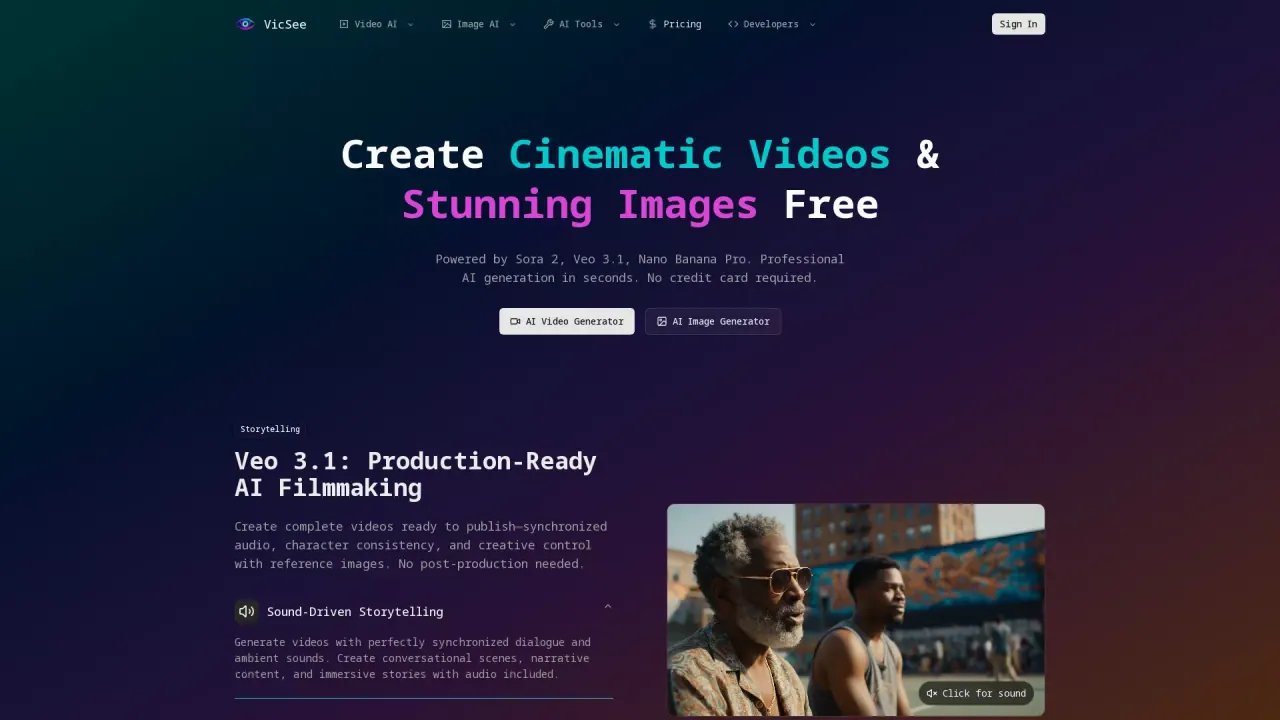Collapse the Sound-Driven Storytelling section chevron
The image size is (1280, 720).
tap(607, 606)
